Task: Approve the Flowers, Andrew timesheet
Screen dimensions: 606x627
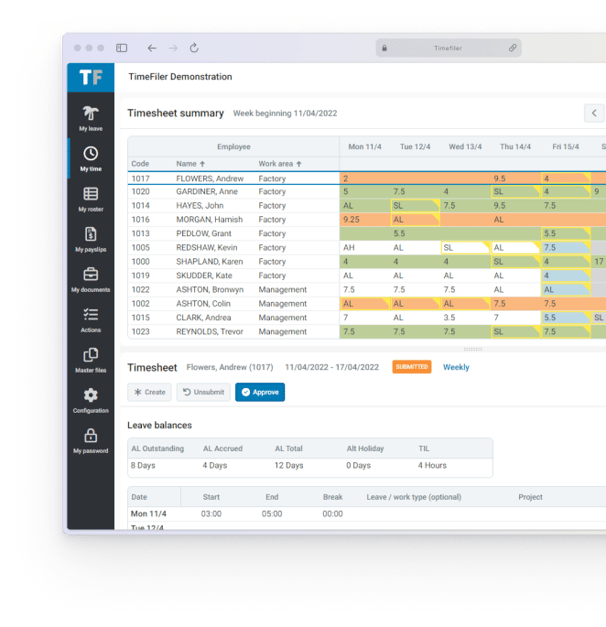Action: point(260,392)
